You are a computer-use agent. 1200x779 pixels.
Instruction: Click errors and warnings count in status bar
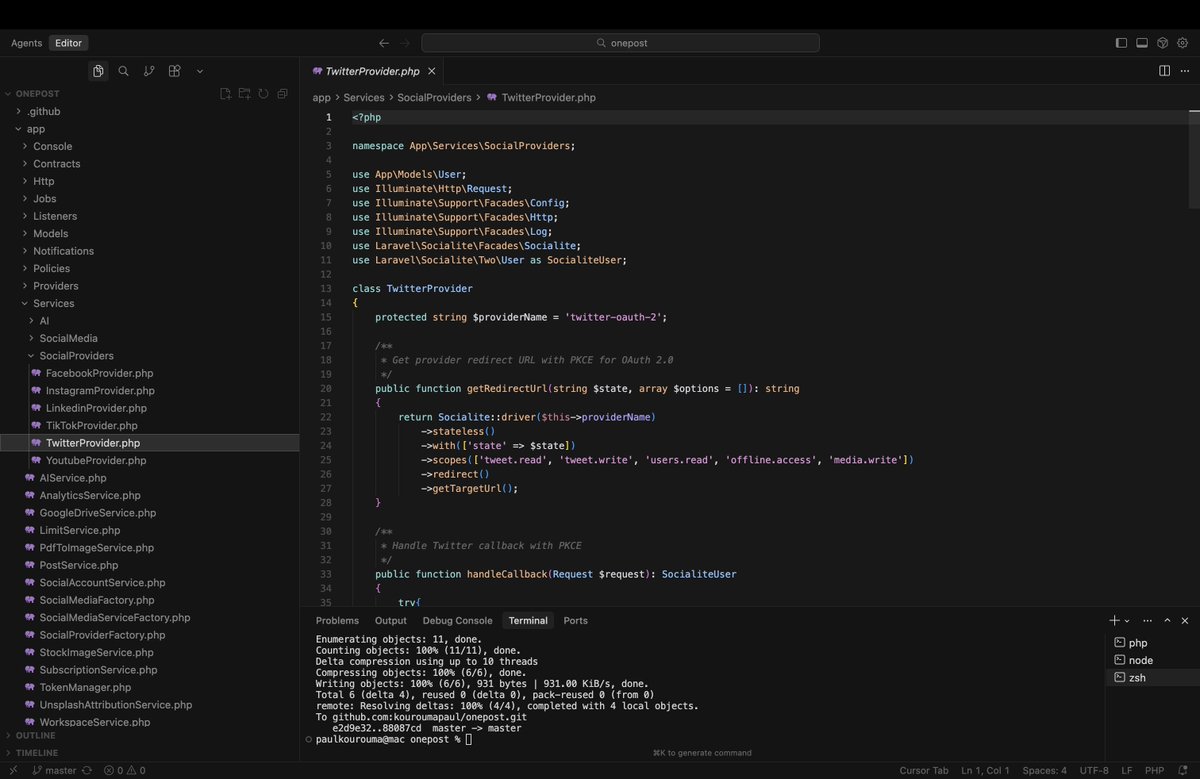coord(125,771)
